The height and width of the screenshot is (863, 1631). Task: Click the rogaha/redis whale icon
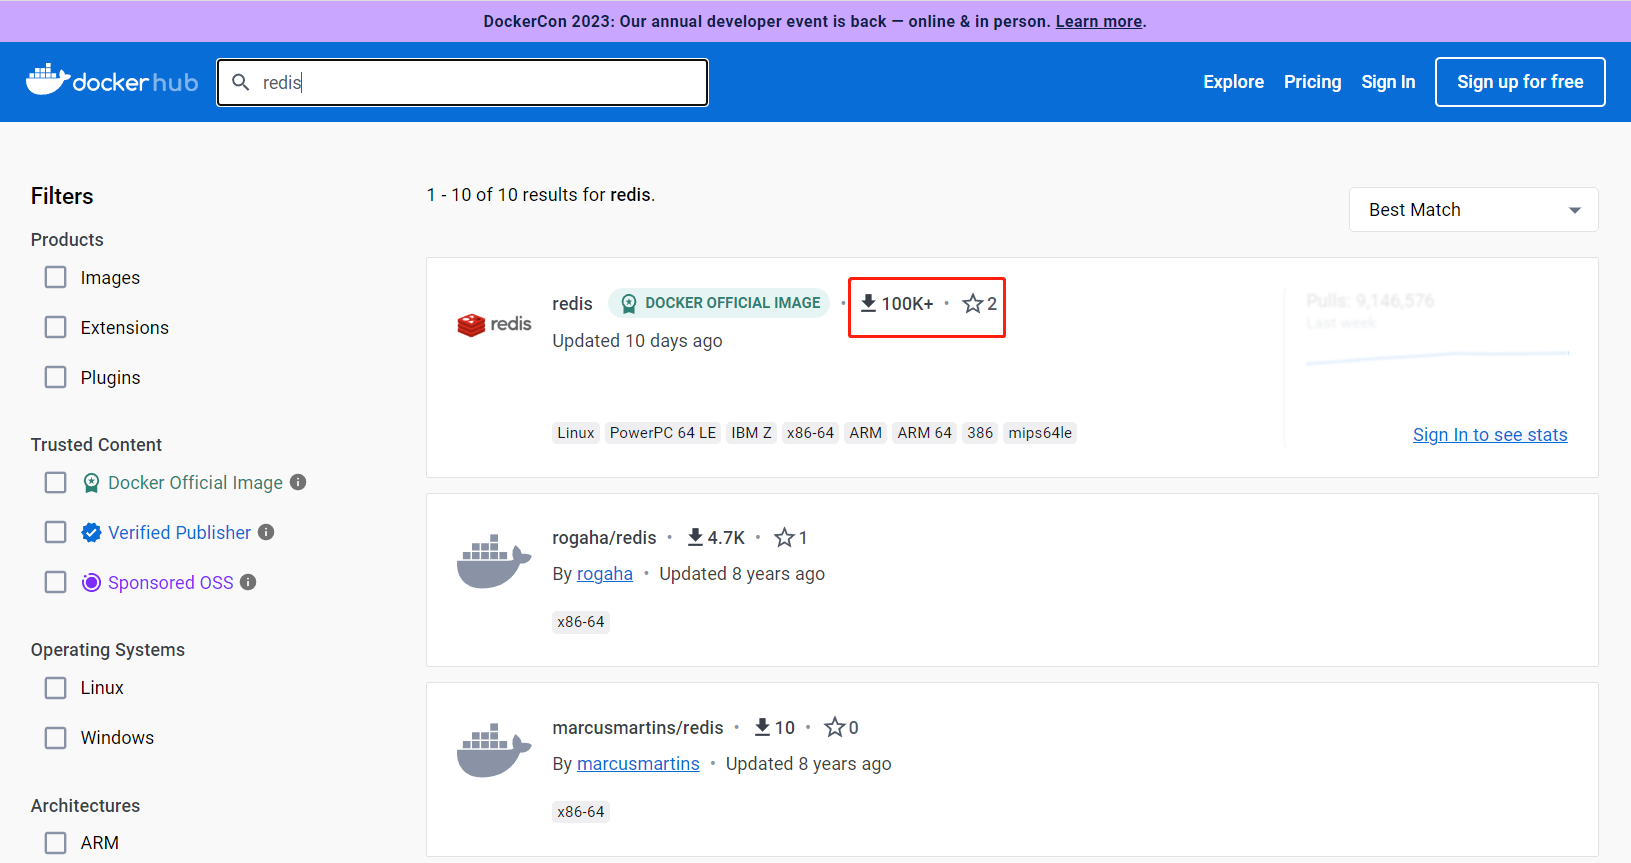(494, 562)
